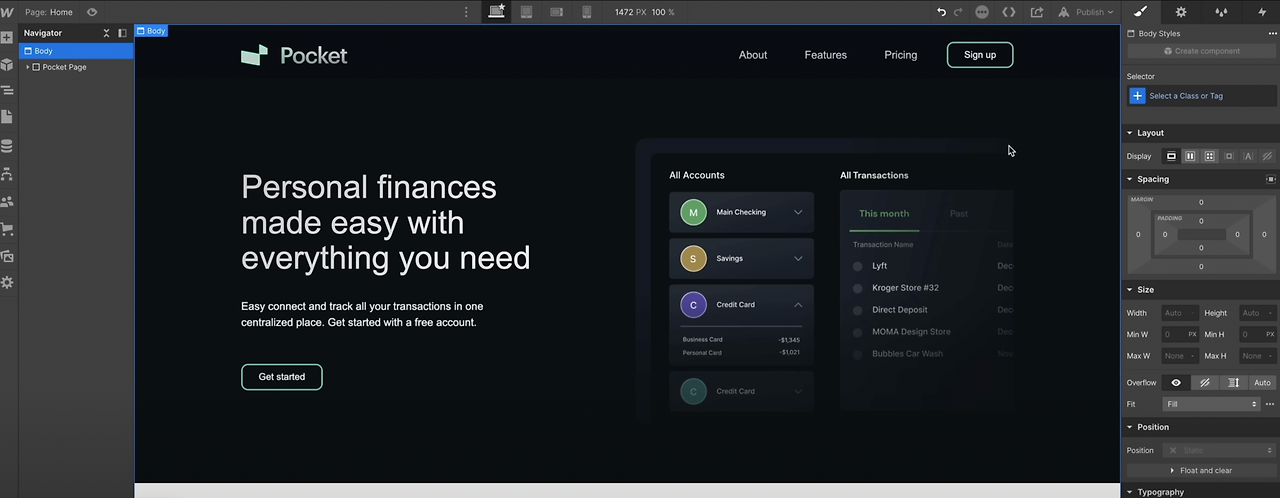
Task: Switch to the Style brush tab
Action: pyautogui.click(x=1141, y=12)
